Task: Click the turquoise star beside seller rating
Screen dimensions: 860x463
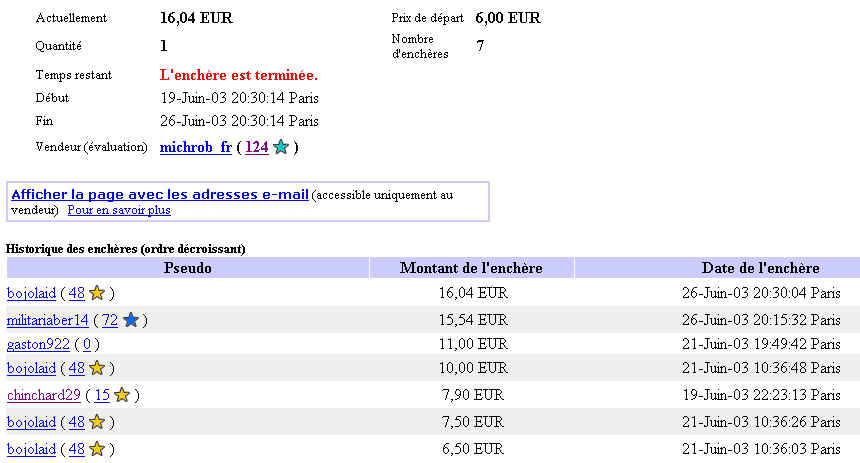Action: point(281,146)
